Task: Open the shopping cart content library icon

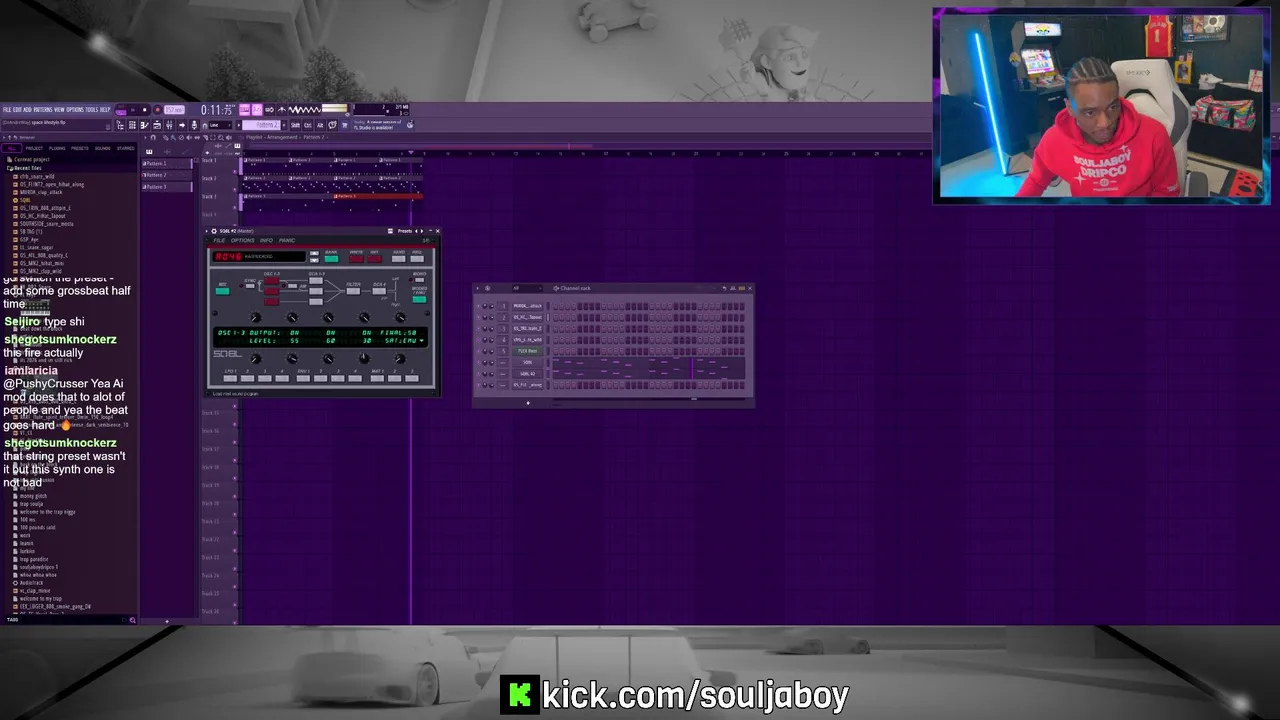Action: [x=344, y=125]
